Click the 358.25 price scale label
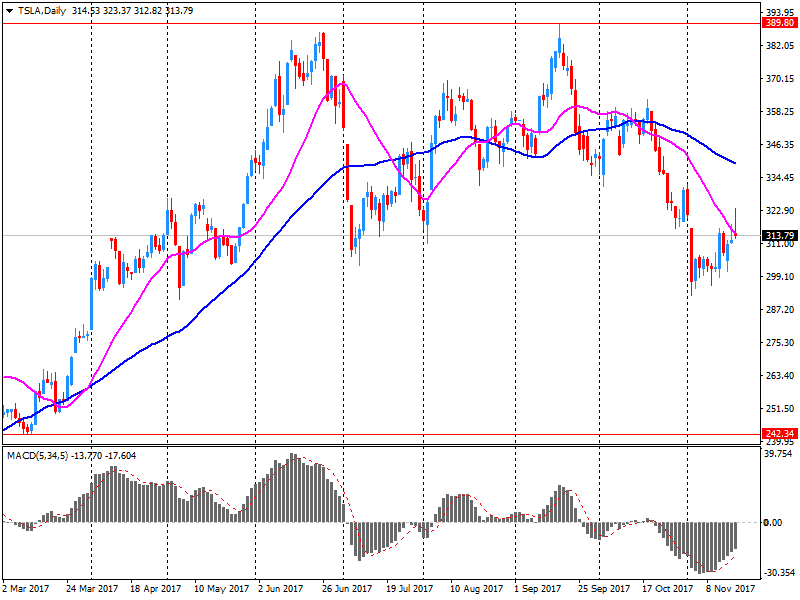This screenshot has height=600, width=800. coord(780,111)
